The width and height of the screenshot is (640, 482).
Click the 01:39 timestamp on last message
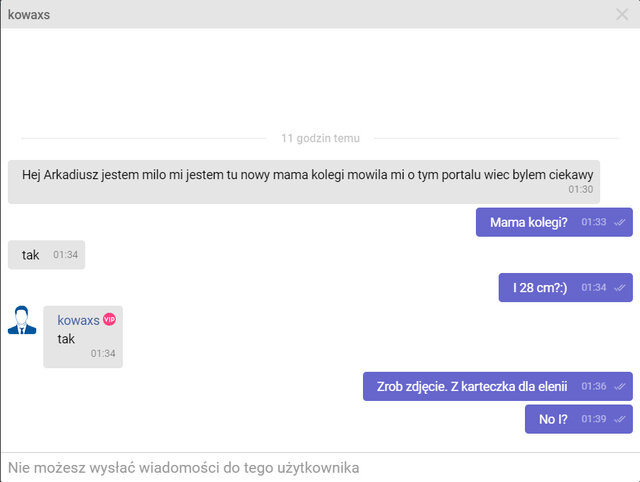(x=593, y=419)
